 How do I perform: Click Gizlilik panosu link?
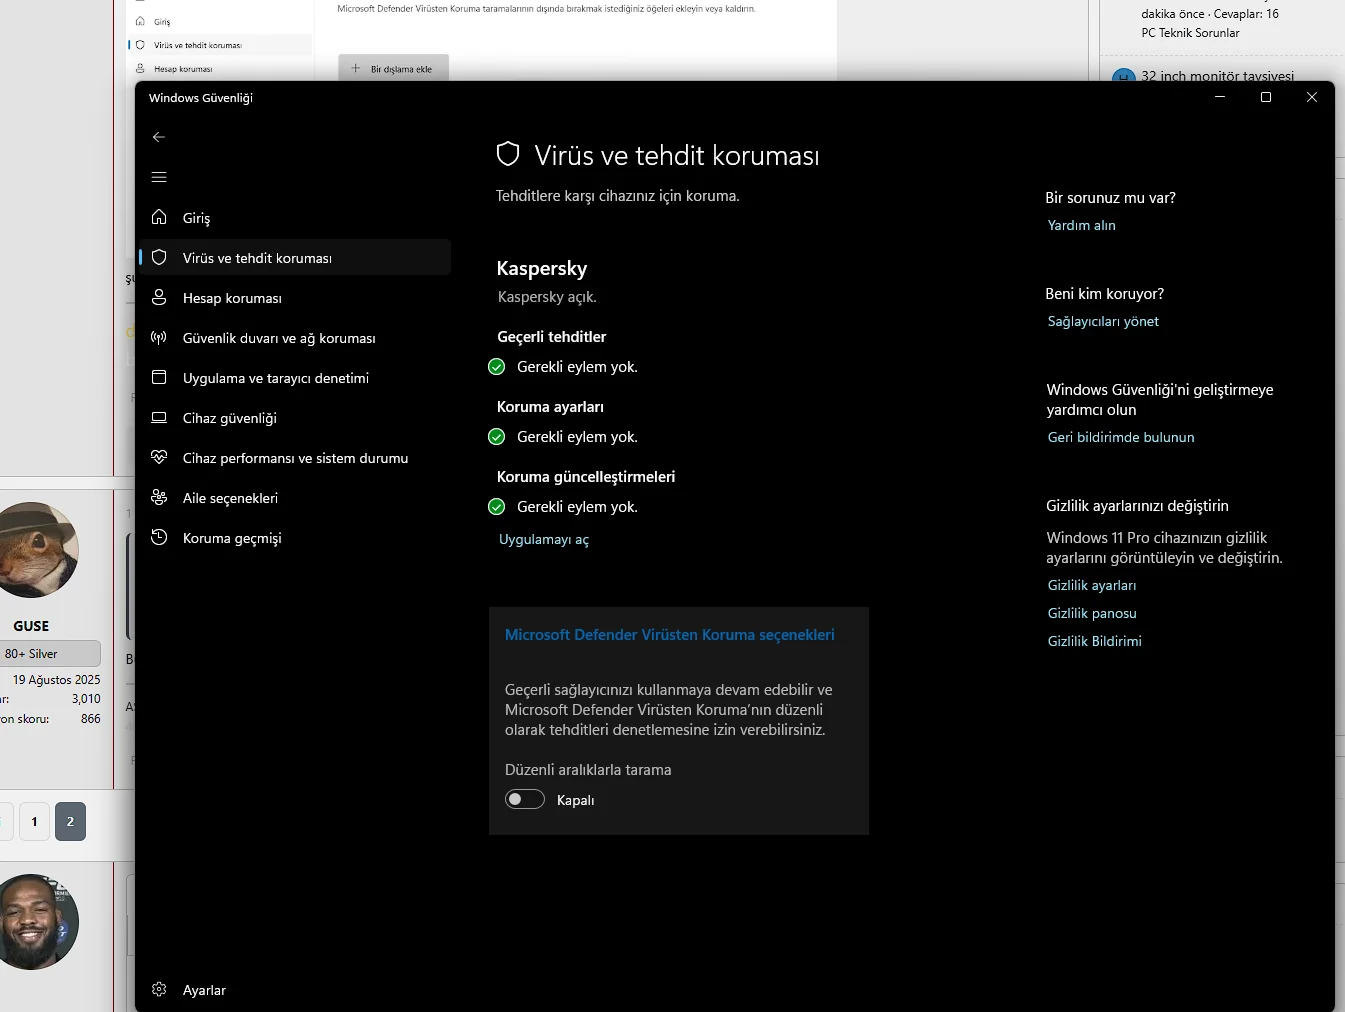tap(1092, 613)
